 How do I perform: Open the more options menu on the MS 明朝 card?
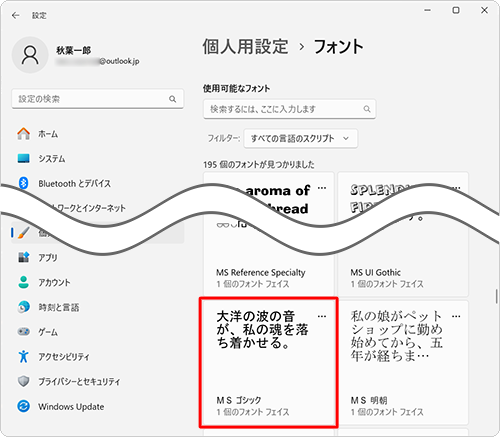456,316
